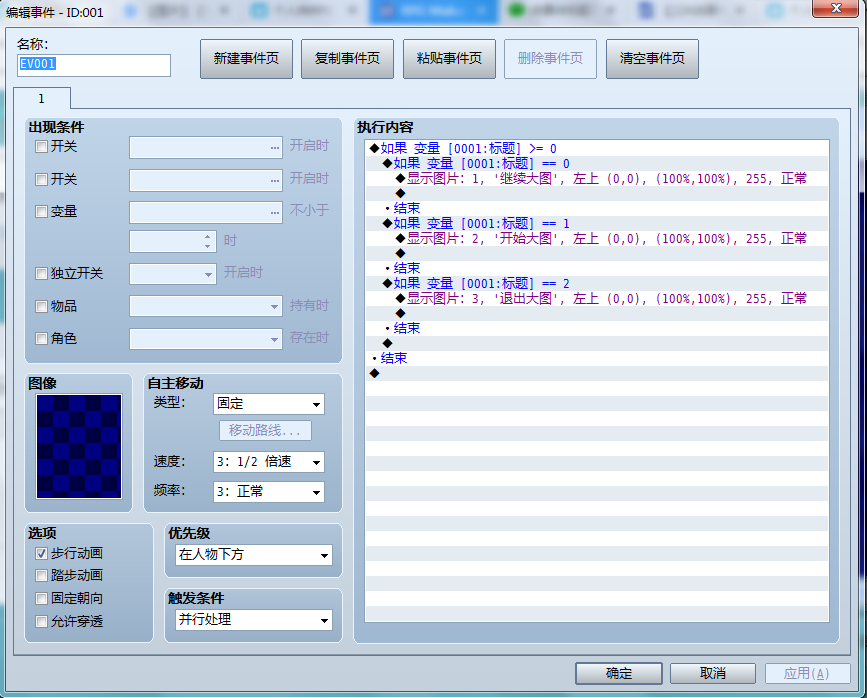Image resolution: width=867 pixels, height=698 pixels.
Task: Click the 移动路线... button
Action: click(265, 430)
